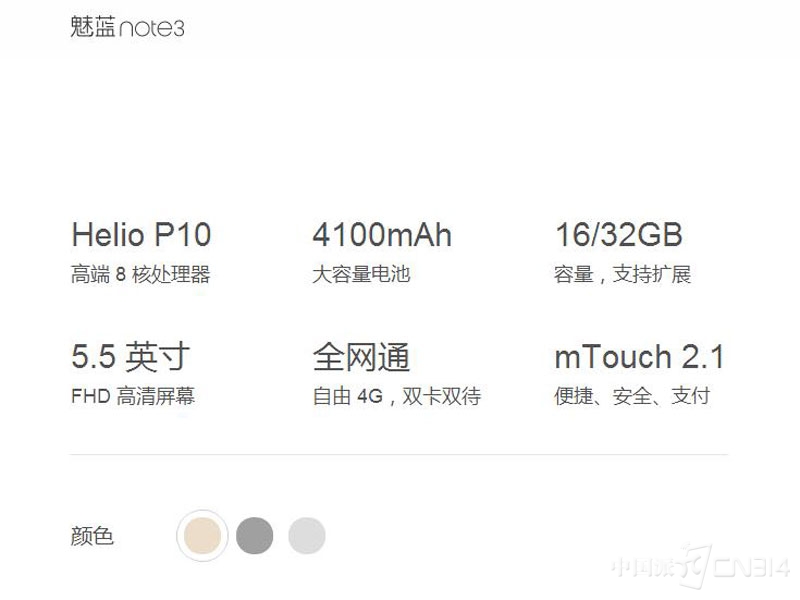Click the 大容量电池 description text
Image resolution: width=800 pixels, height=600 pixels.
[361, 274]
